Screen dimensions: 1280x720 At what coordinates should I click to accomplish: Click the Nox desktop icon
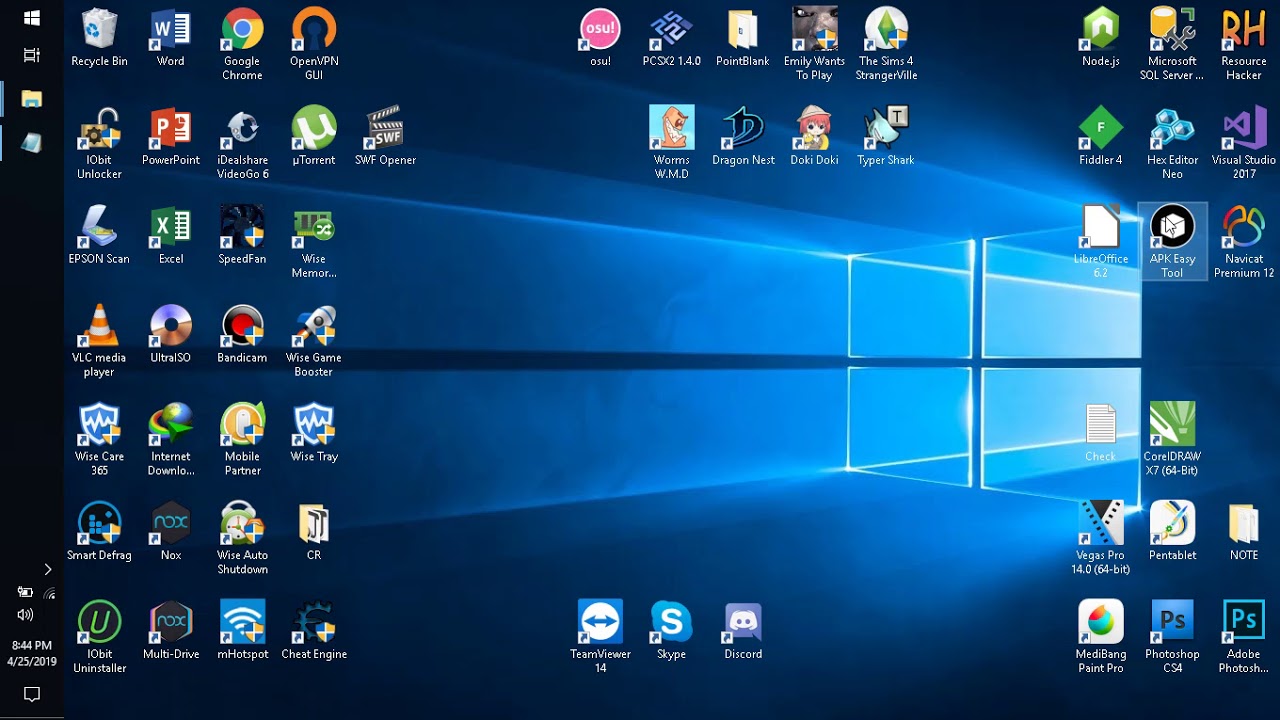[171, 533]
